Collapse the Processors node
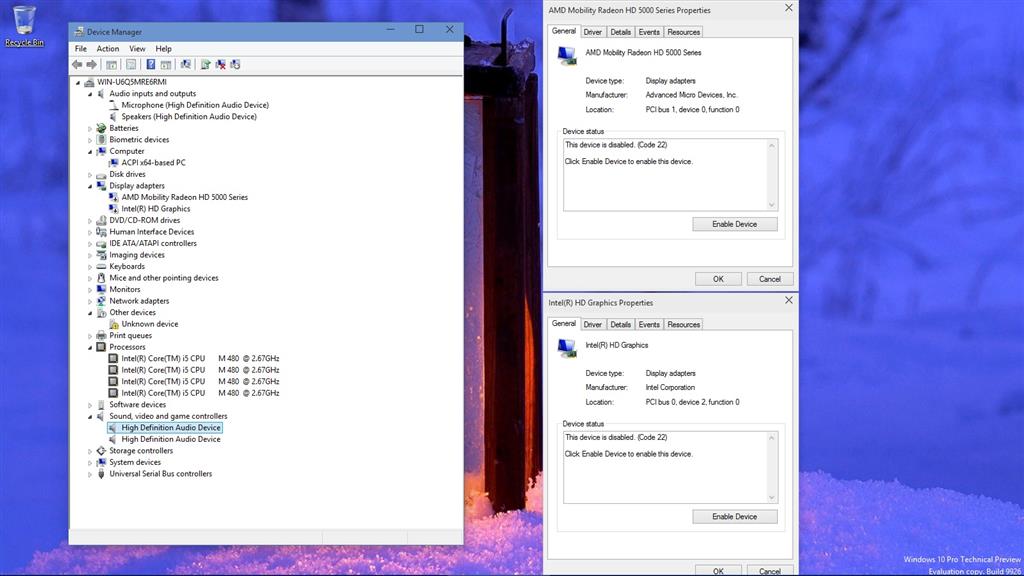The height and width of the screenshot is (576, 1024). [90, 347]
